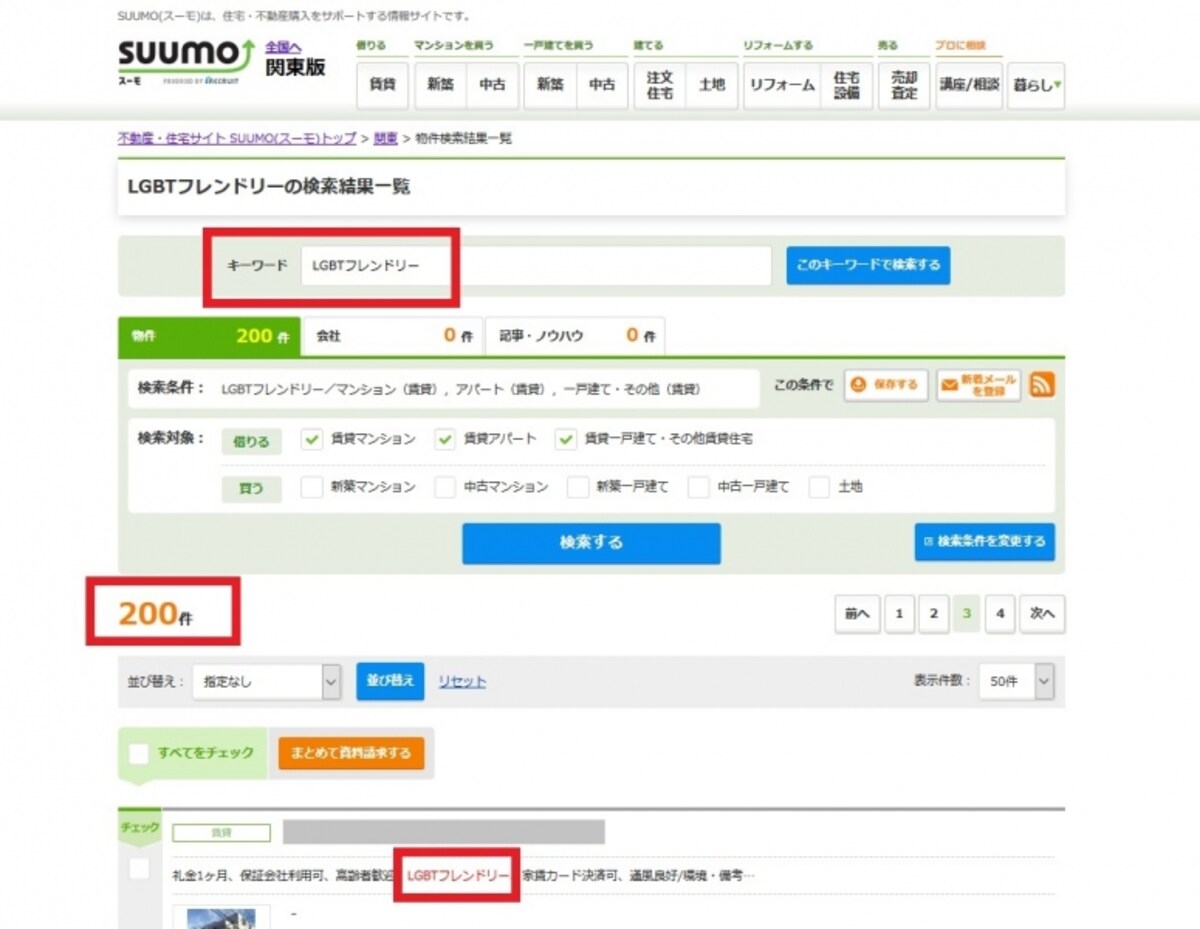Uncheck 賃貸アパート checkbox
The height and width of the screenshot is (929, 1200).
[445, 439]
